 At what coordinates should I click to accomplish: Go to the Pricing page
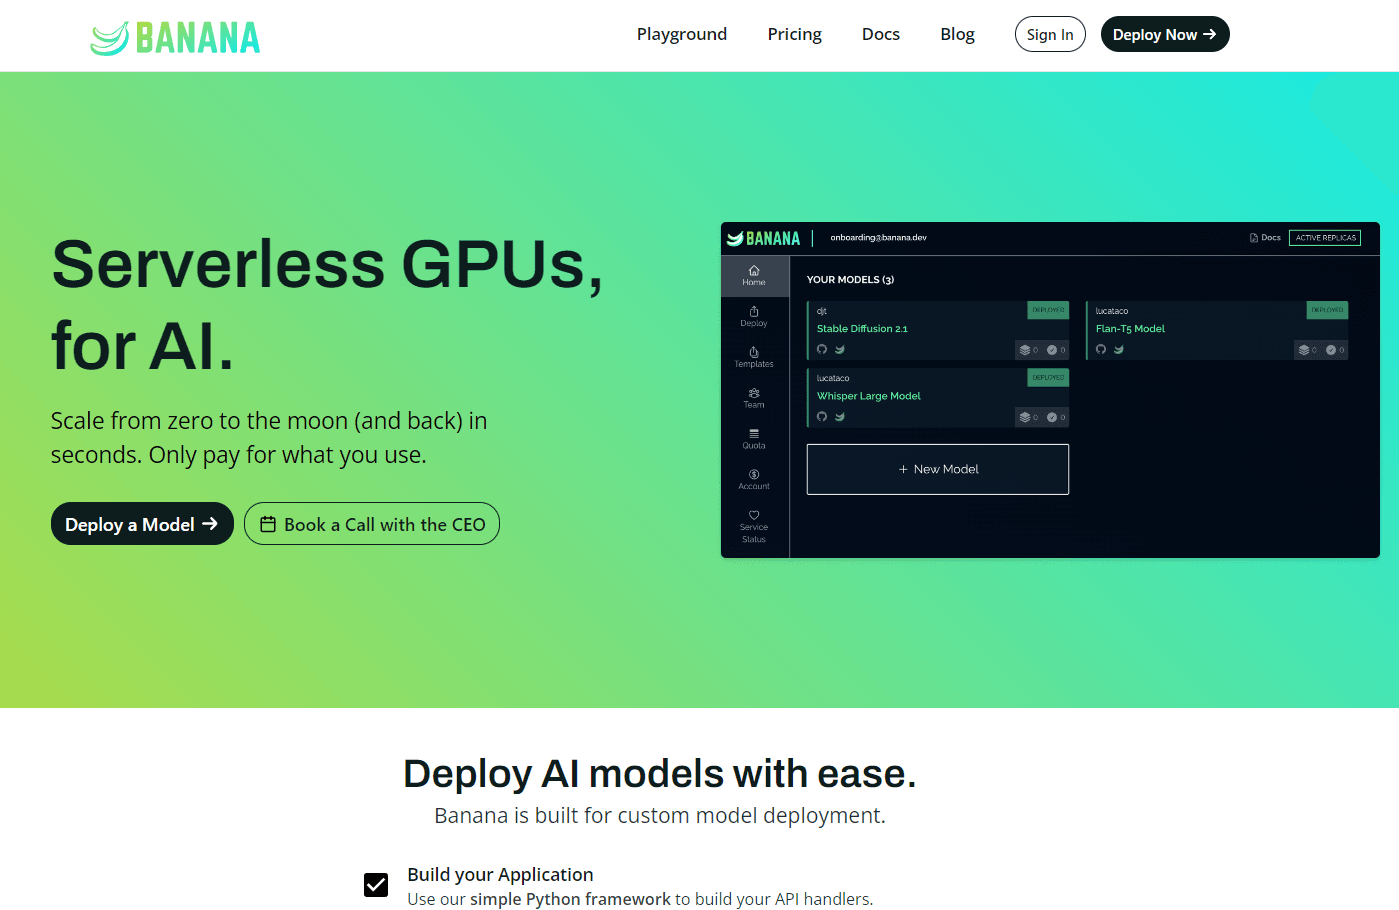(794, 34)
